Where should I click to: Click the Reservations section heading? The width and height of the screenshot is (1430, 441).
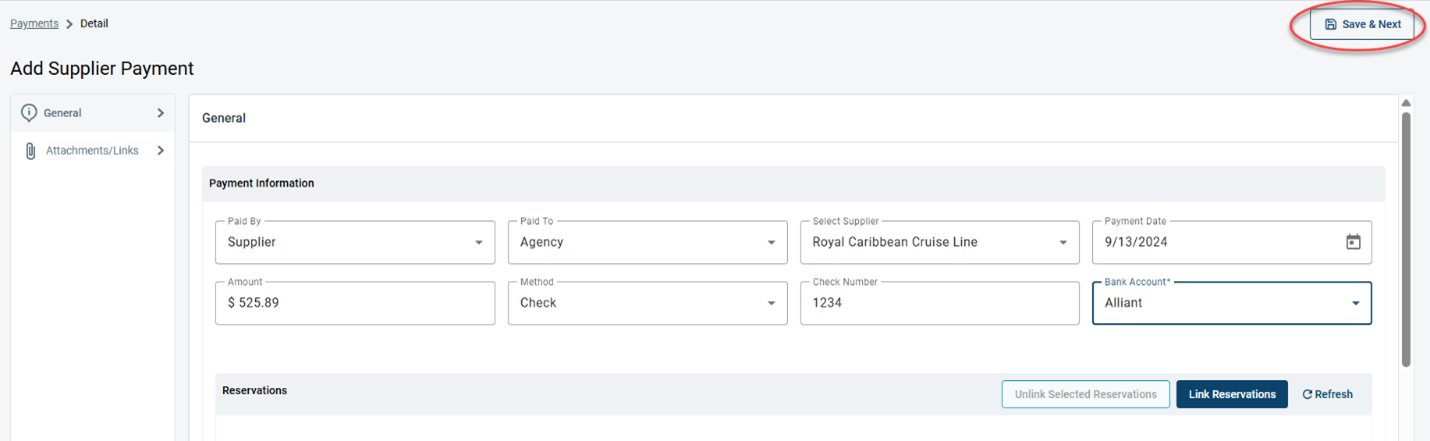(255, 390)
